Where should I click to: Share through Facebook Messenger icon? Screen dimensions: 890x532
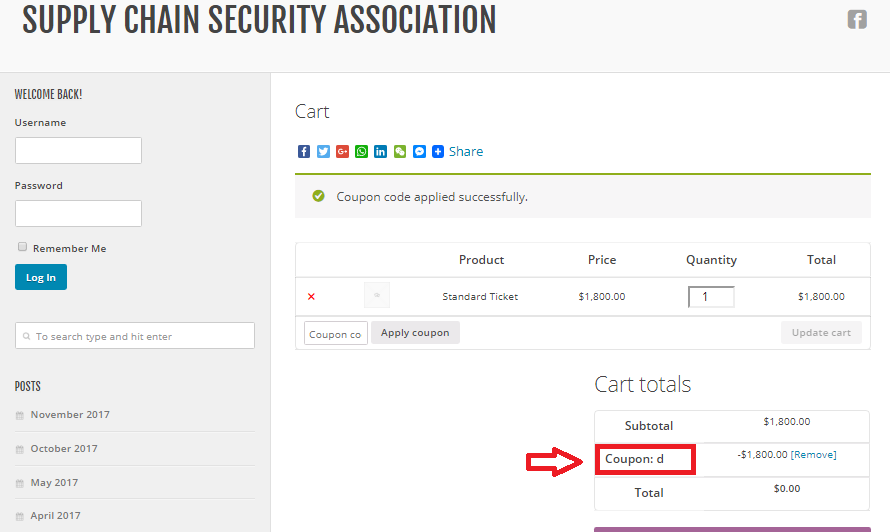[419, 152]
